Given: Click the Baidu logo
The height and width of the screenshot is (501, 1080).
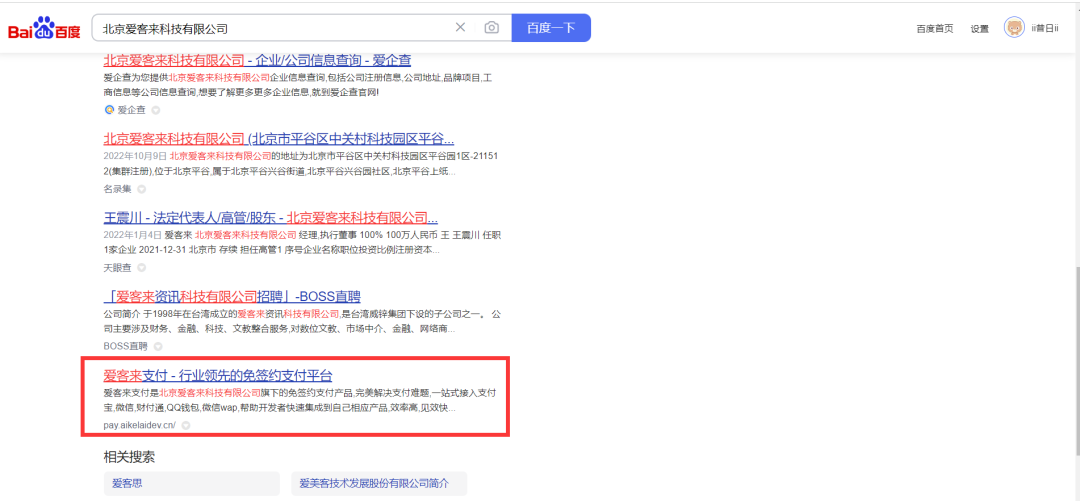Looking at the screenshot, I should (45, 29).
